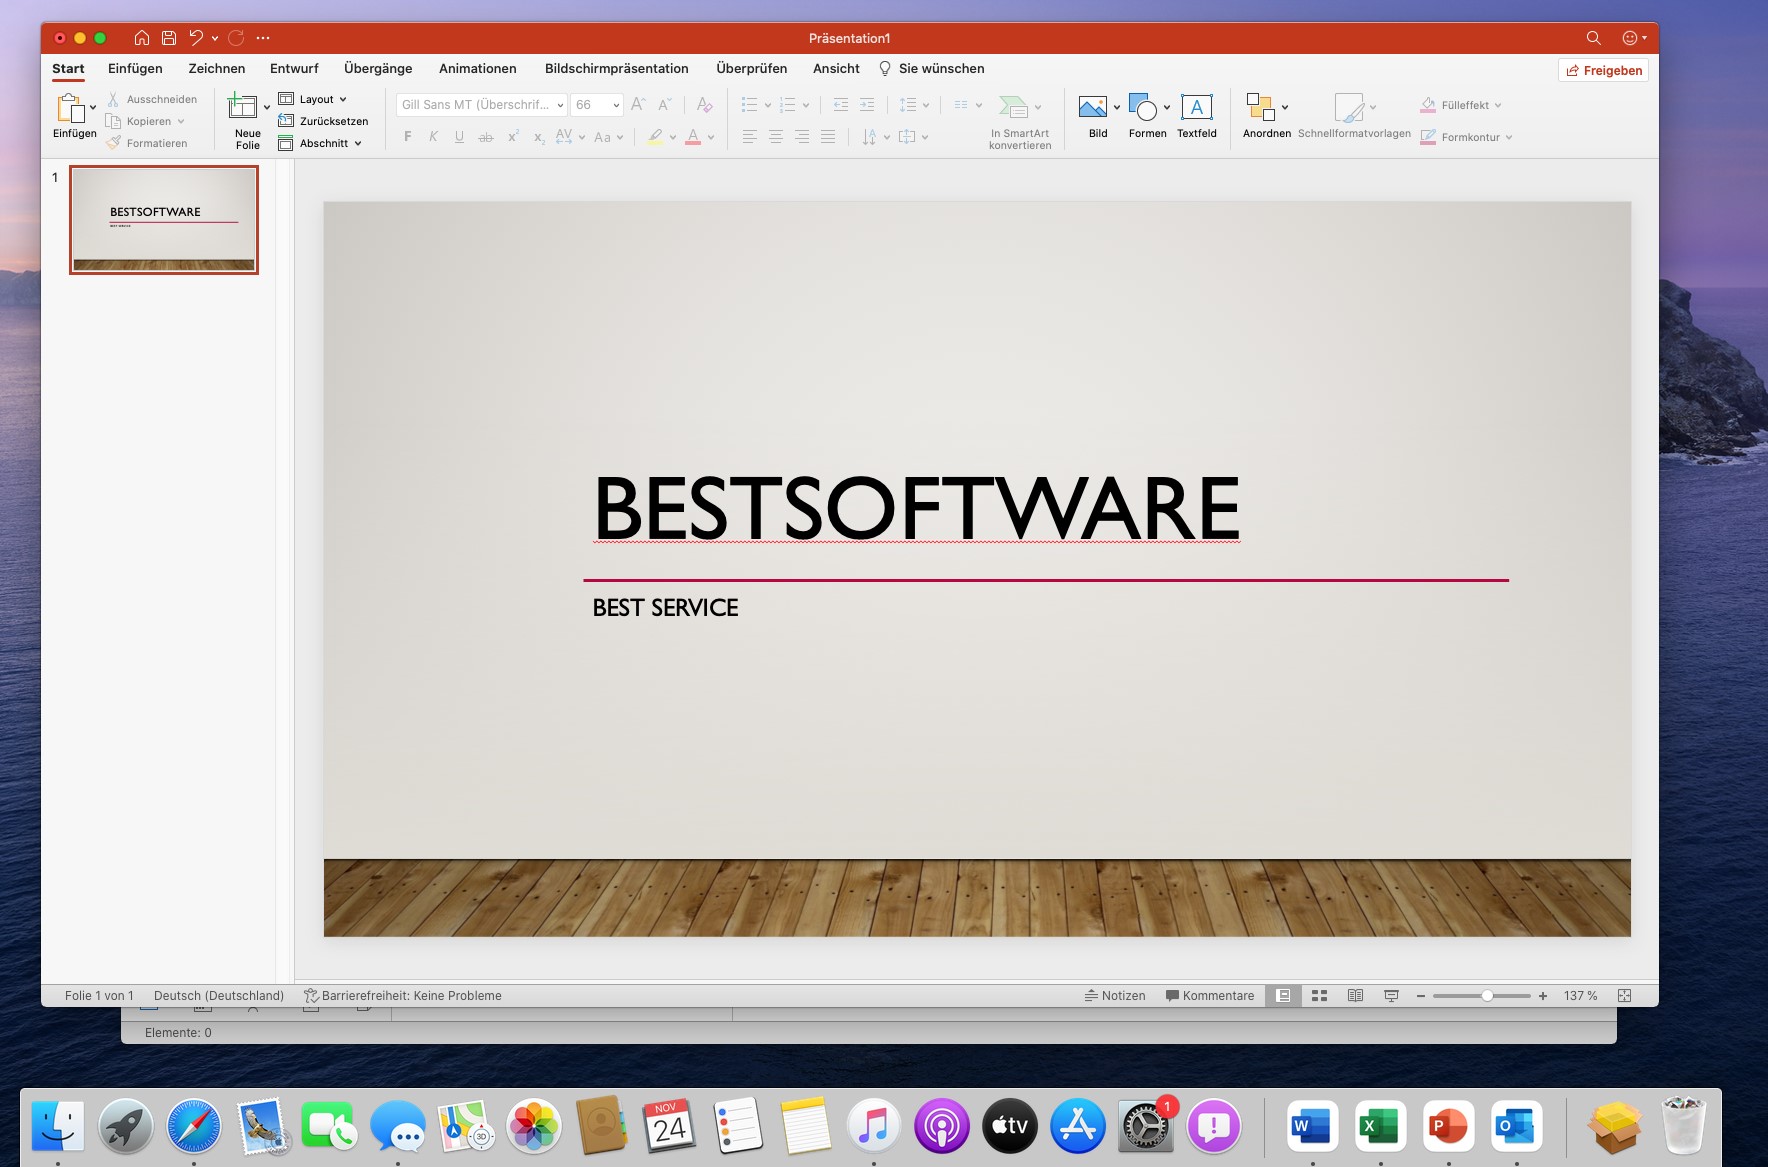Switch to slide sorter view
Viewport: 1768px width, 1167px height.
pyautogui.click(x=1319, y=996)
